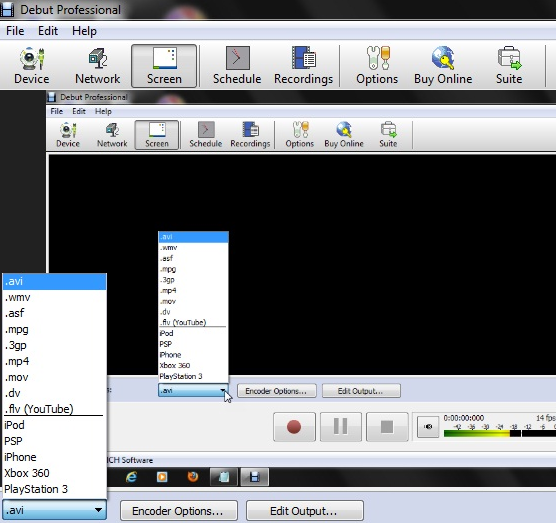Viewport: 556px width, 523px height.
Task: Choose the Network camera icon in main toolbar
Action: 98,66
